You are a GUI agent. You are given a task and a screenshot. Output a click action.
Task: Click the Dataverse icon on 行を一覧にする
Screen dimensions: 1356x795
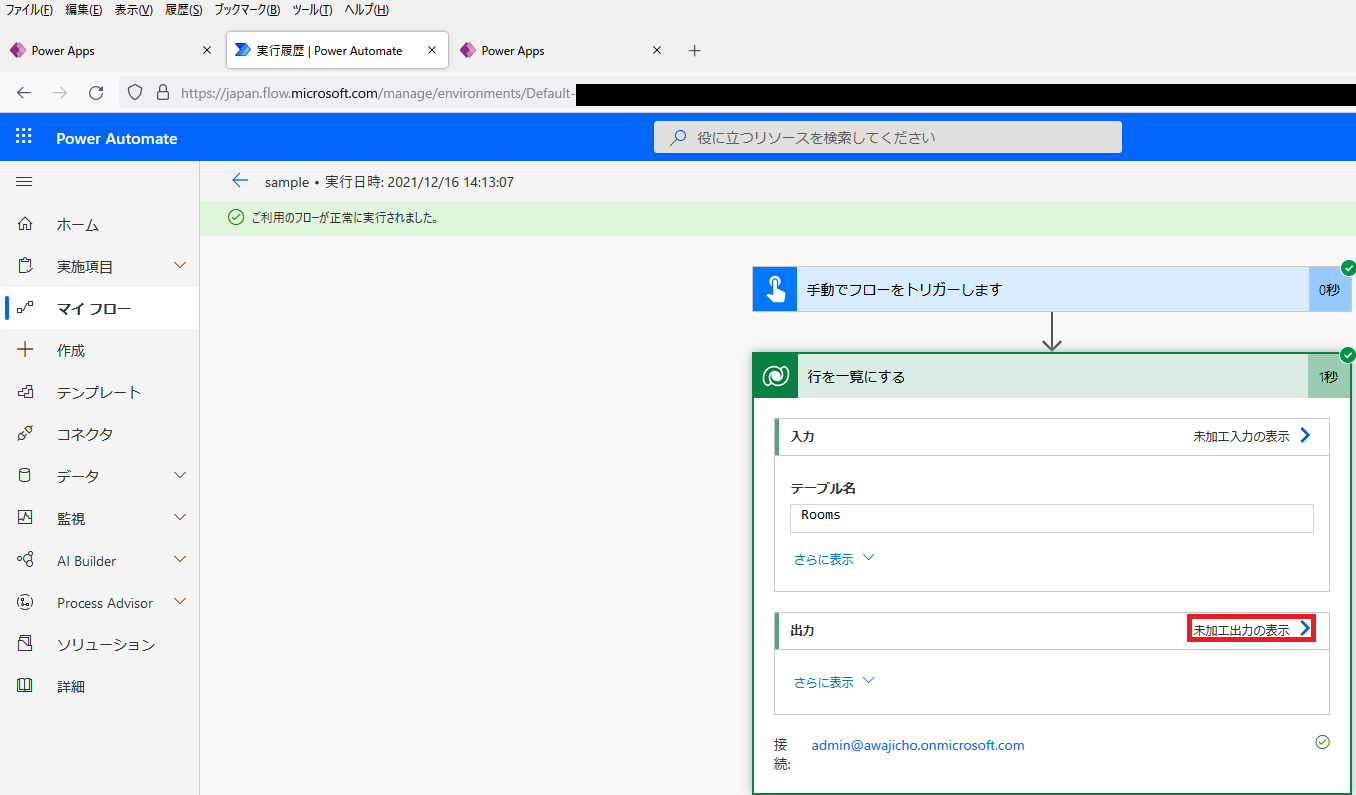point(775,376)
